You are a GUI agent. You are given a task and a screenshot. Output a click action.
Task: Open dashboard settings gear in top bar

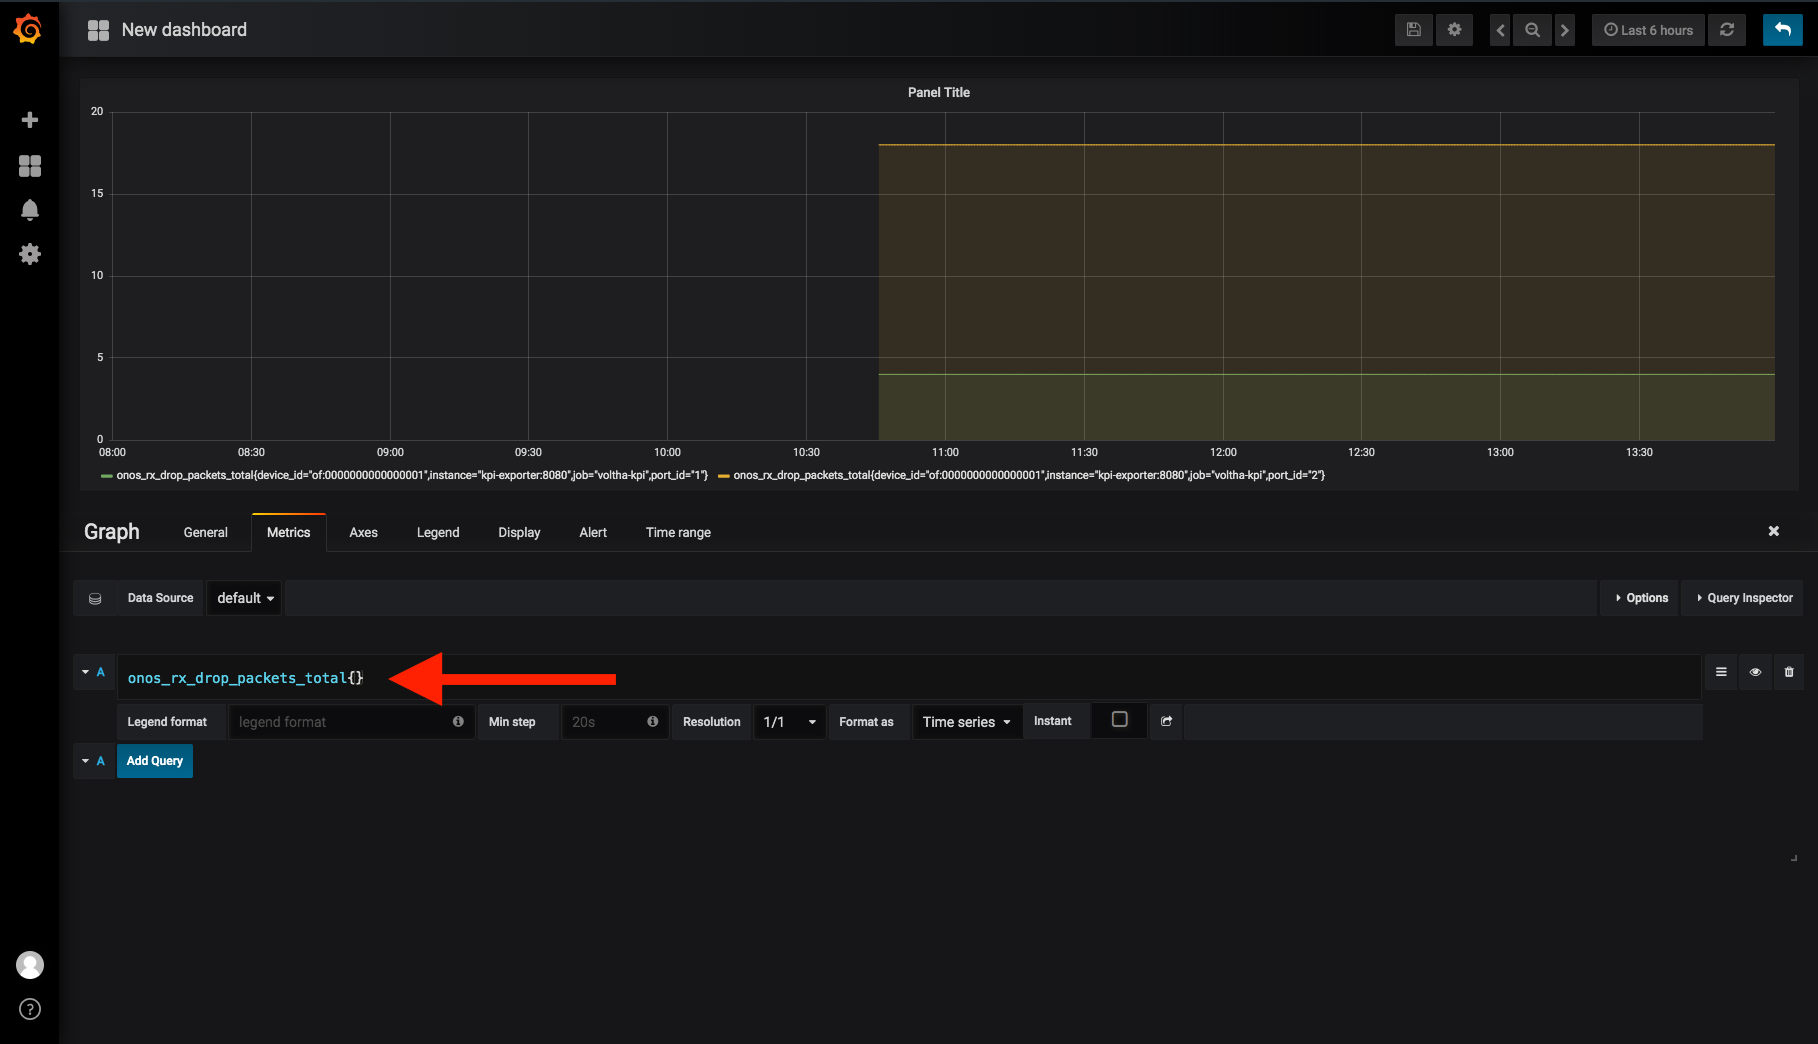tap(1455, 30)
